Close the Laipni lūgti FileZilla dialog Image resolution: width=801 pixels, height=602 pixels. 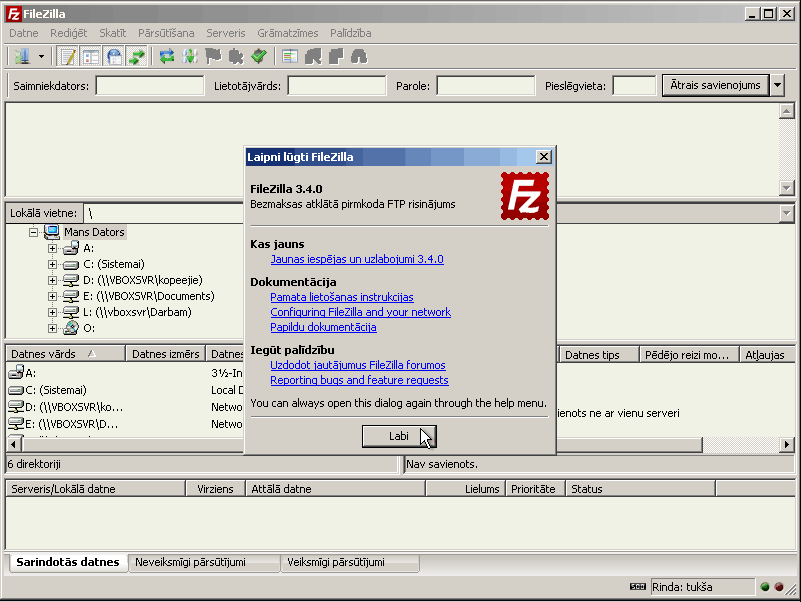(544, 156)
